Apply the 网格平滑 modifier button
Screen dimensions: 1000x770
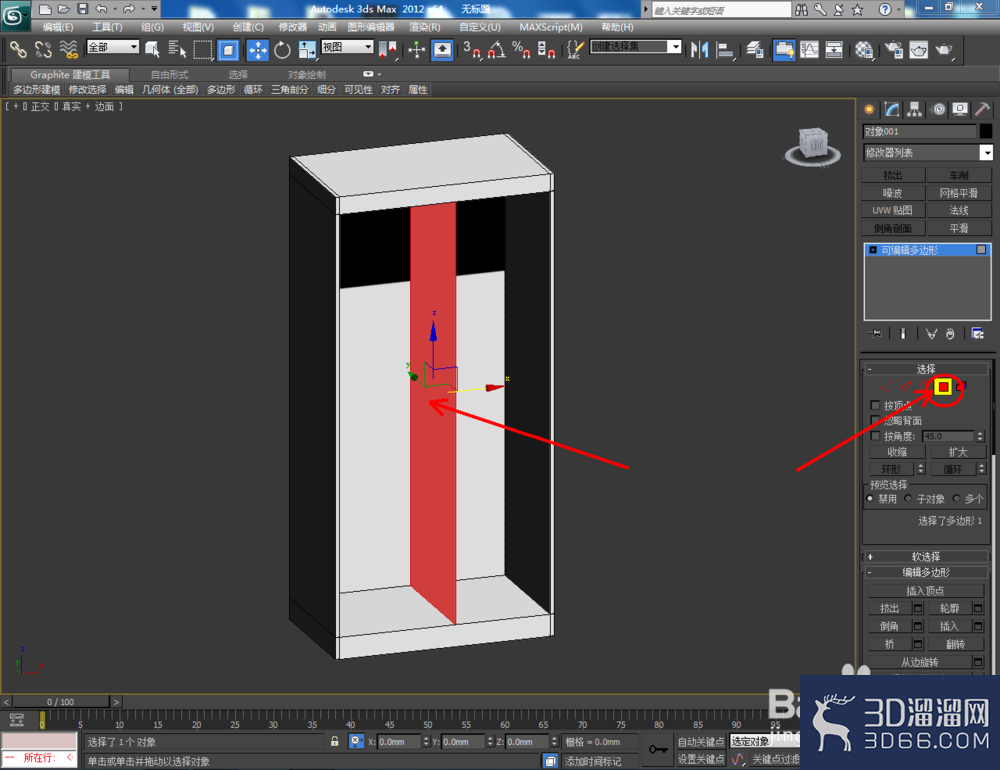click(959, 193)
